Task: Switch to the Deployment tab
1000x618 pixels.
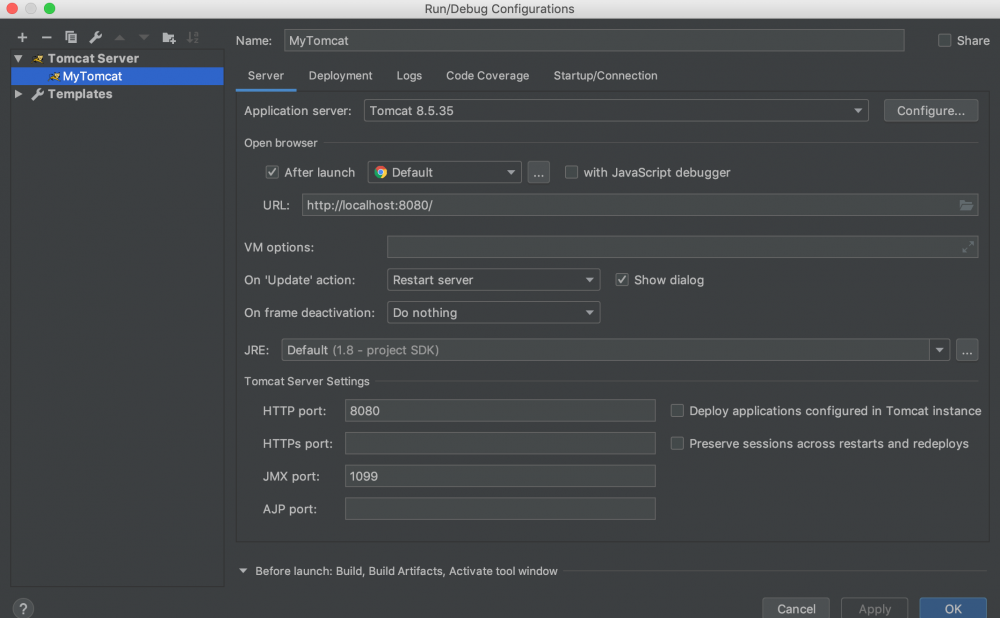Action: tap(340, 76)
